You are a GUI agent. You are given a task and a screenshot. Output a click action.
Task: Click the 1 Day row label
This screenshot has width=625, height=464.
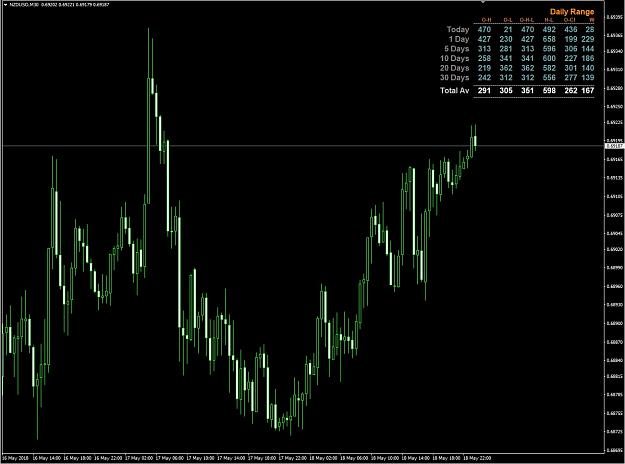(459, 39)
